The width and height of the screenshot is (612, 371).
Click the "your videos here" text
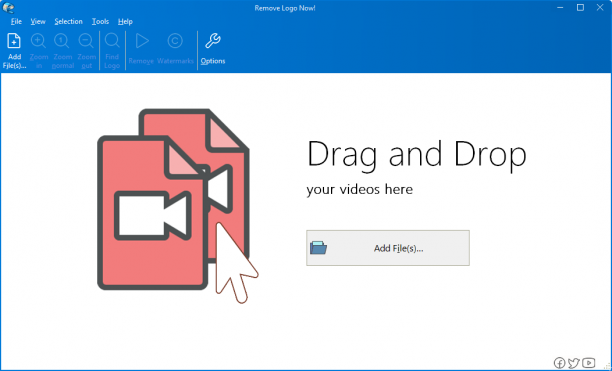click(359, 190)
